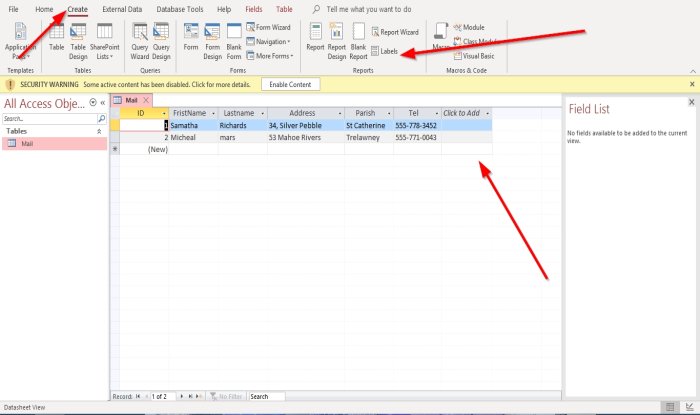Click the record Search box at bottom
Viewport: 700px width, 415px height.
(x=267, y=396)
